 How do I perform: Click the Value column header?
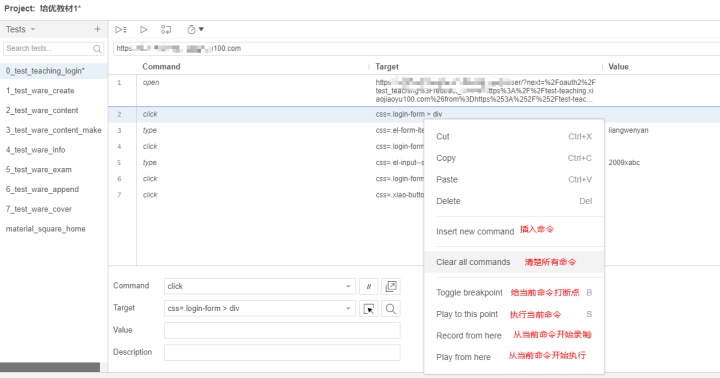point(619,67)
